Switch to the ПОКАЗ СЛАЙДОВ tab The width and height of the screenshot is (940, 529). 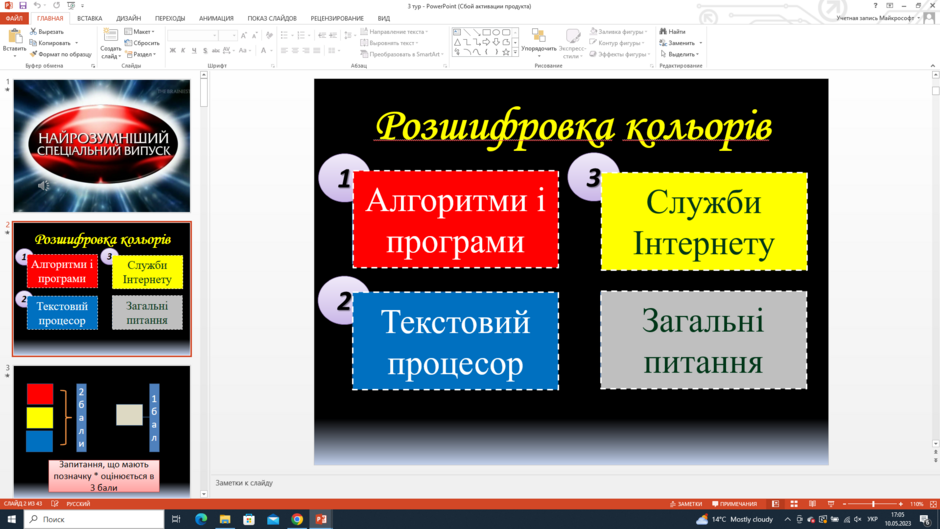click(272, 19)
